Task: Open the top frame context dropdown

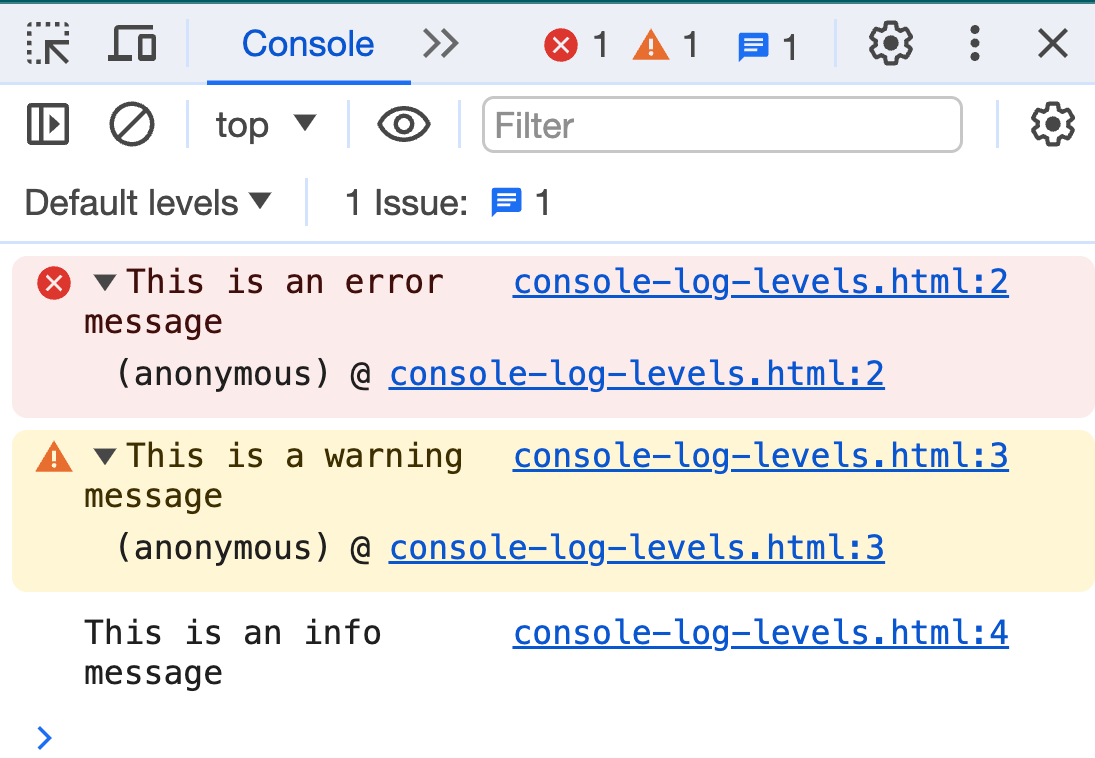Action: pos(265,124)
